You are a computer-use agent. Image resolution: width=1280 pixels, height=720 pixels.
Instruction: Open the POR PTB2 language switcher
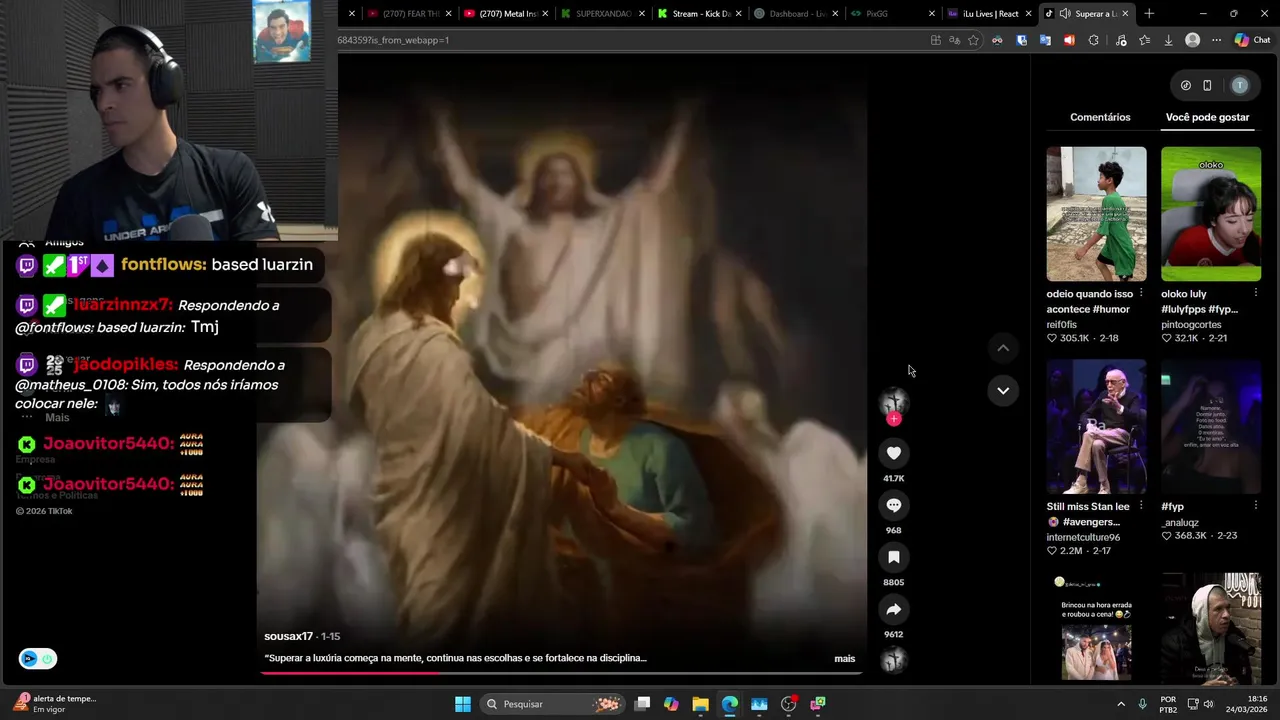pos(1168,704)
